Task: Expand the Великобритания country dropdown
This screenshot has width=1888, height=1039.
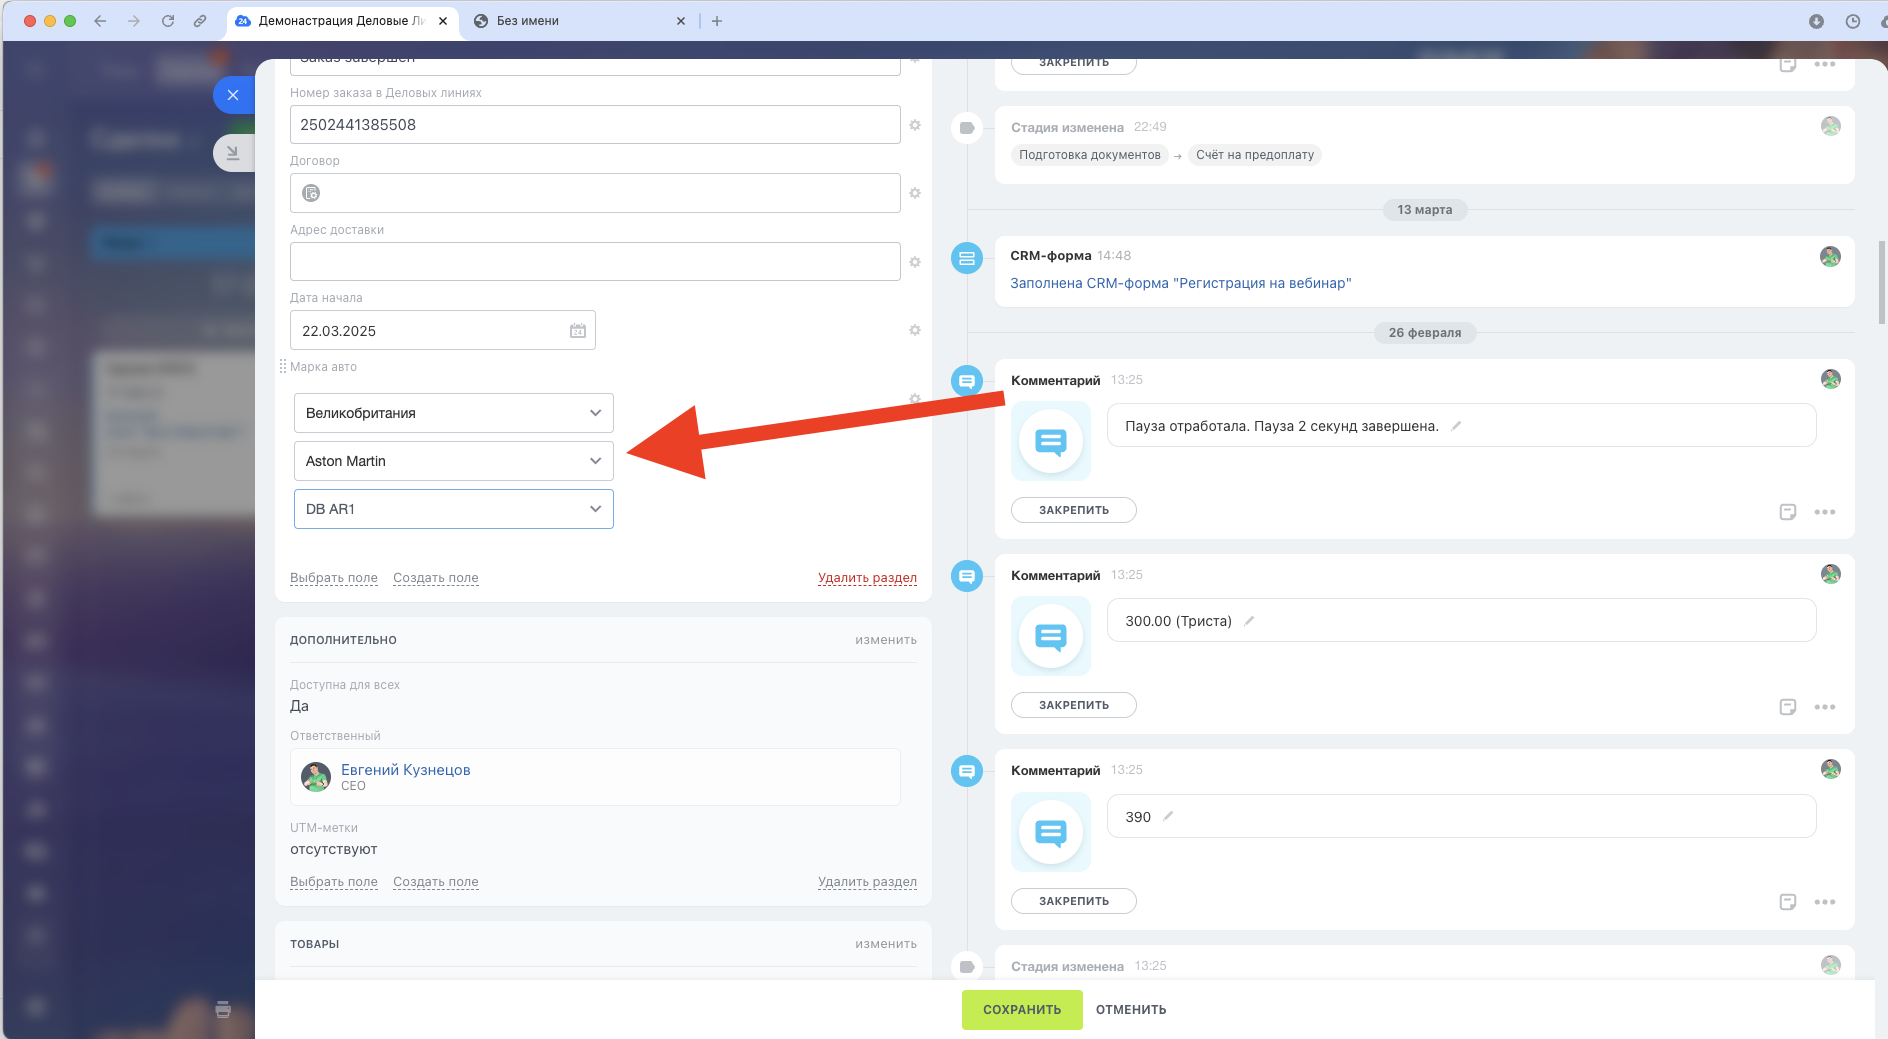Action: [454, 413]
